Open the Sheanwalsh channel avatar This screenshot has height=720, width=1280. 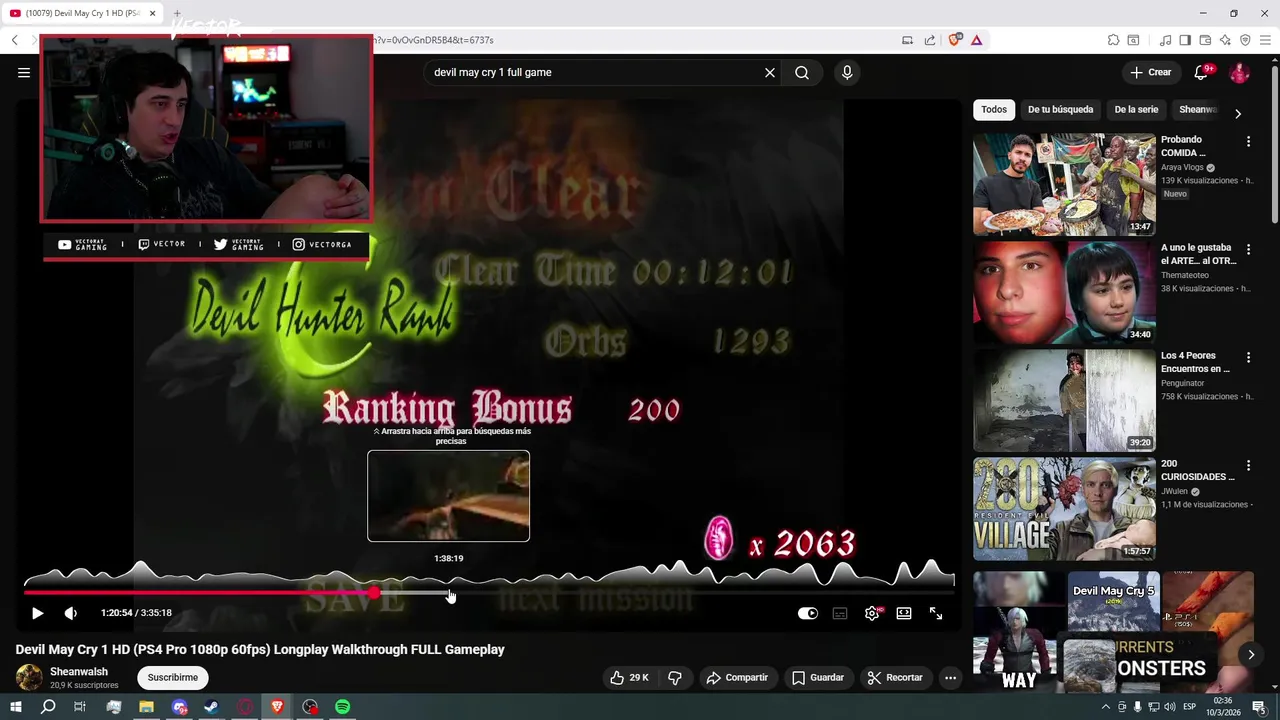(x=29, y=677)
